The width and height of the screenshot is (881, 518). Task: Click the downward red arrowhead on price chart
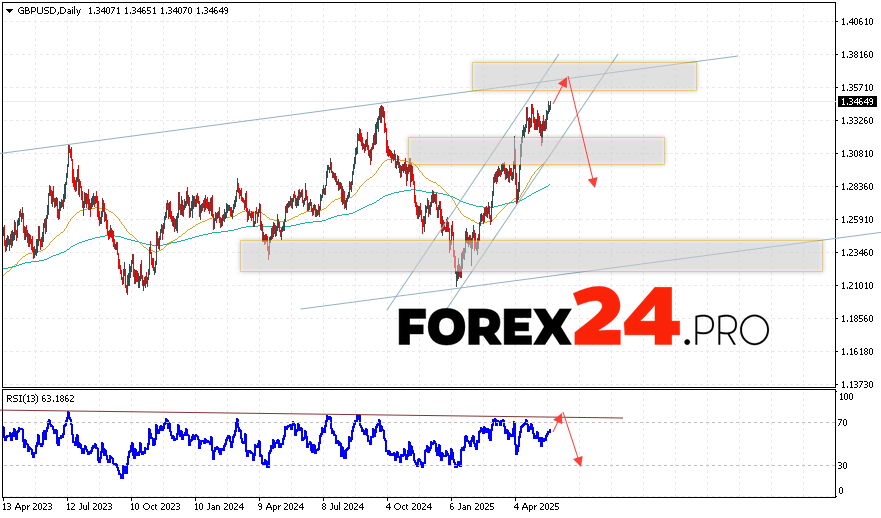594,181
